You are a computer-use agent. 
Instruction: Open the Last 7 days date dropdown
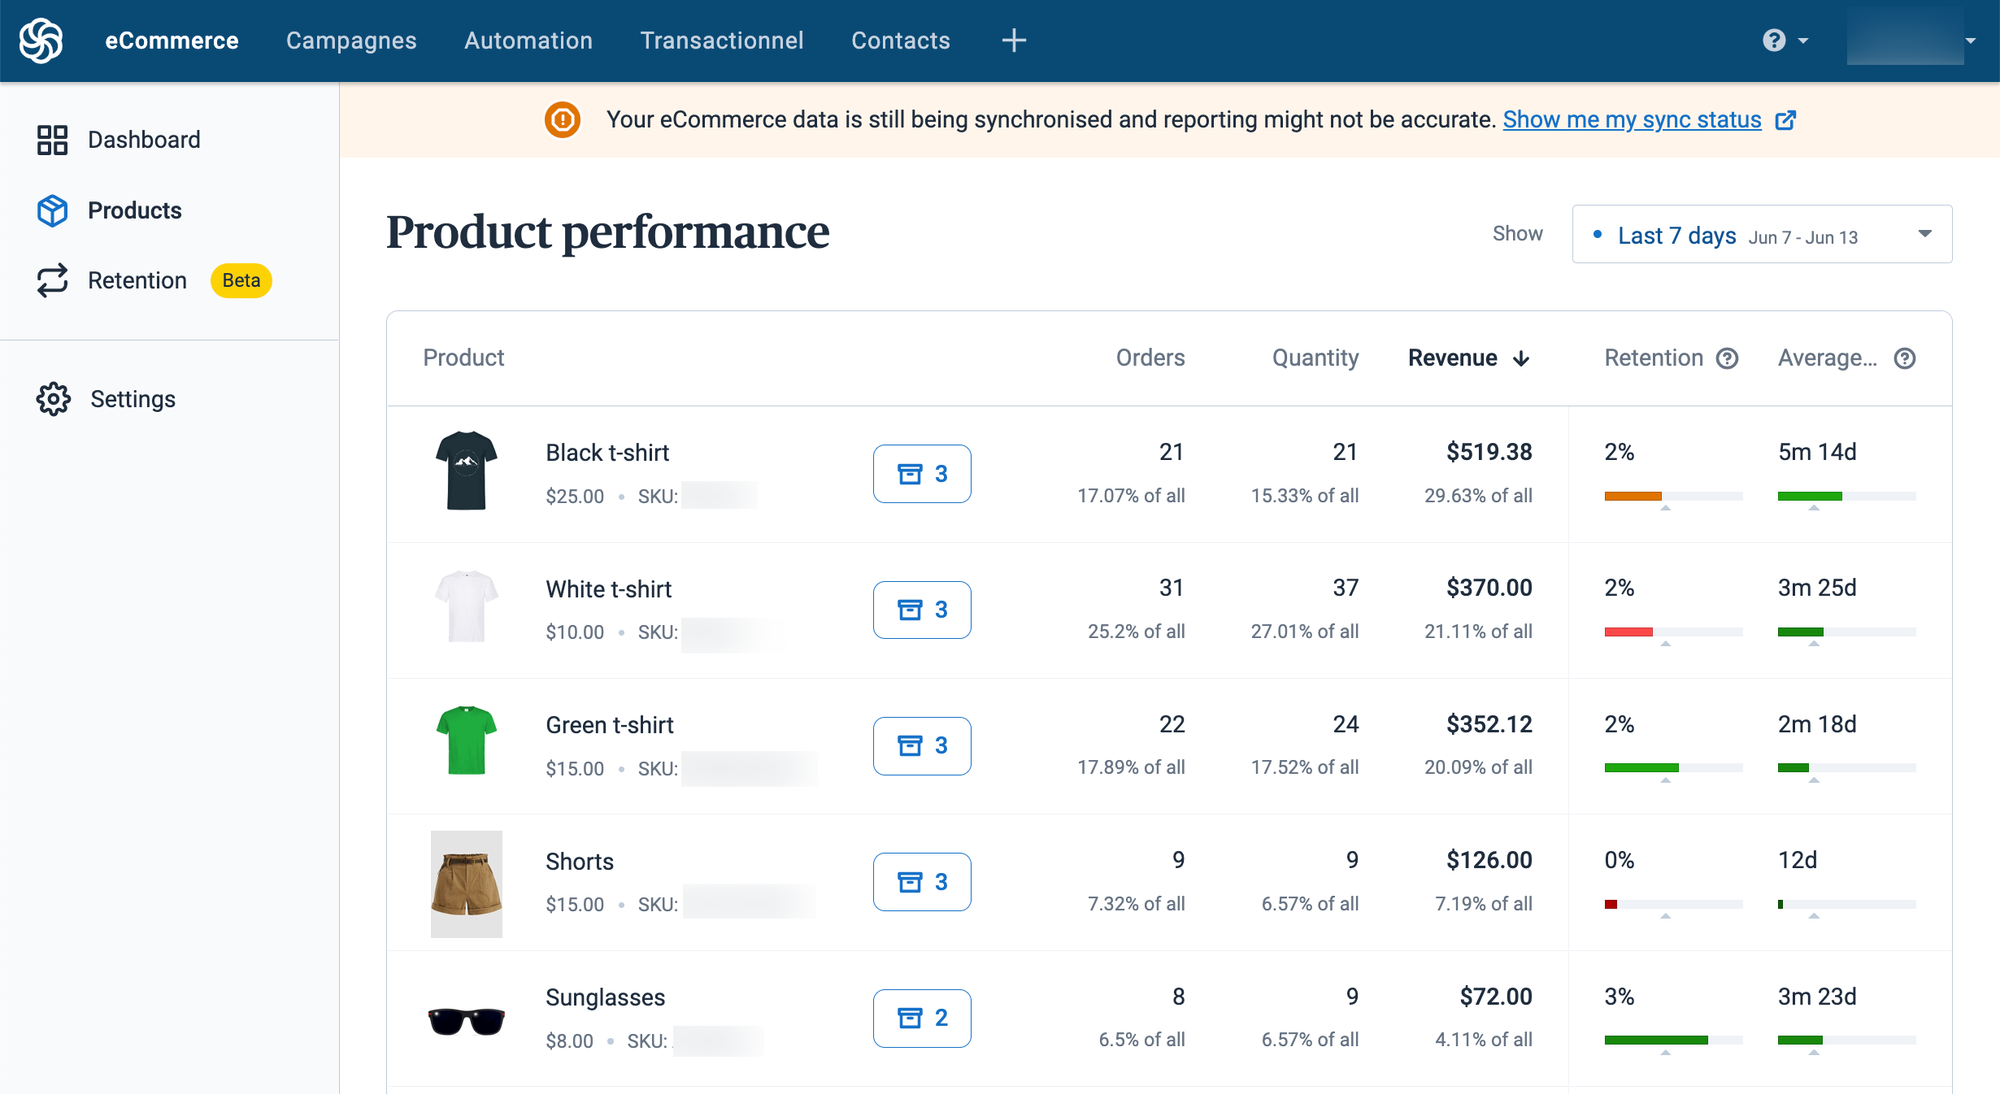[x=1761, y=235]
